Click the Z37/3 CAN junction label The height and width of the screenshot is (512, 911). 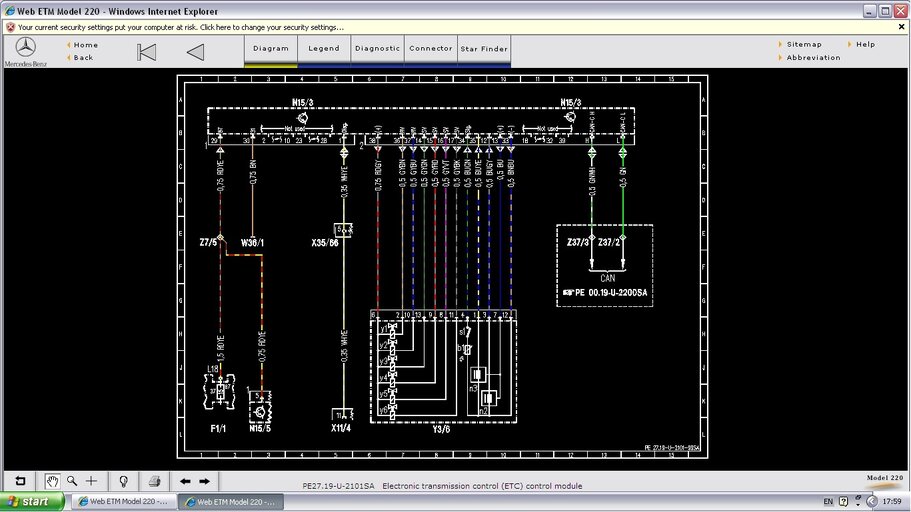pyautogui.click(x=578, y=242)
